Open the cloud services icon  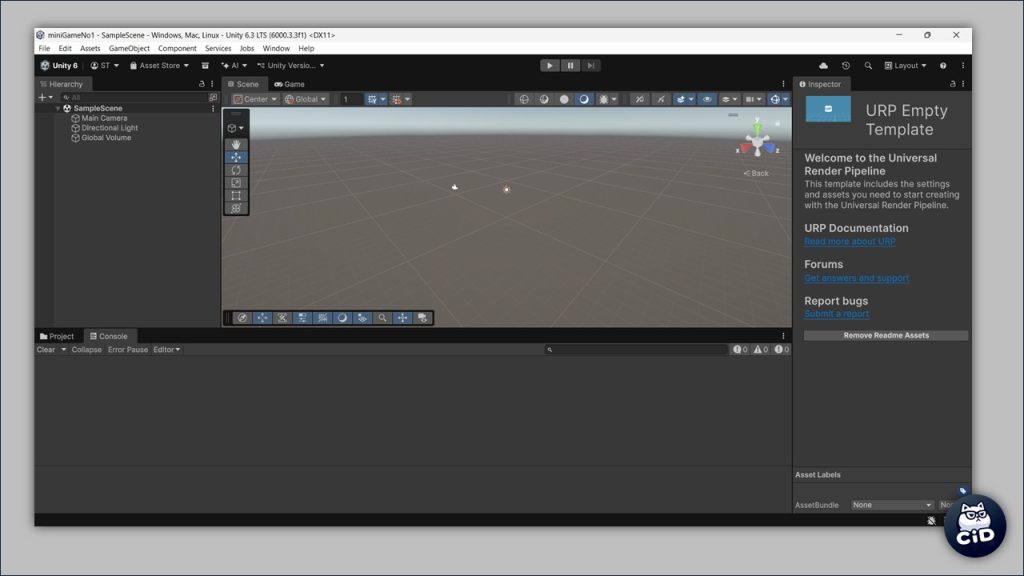click(x=823, y=66)
